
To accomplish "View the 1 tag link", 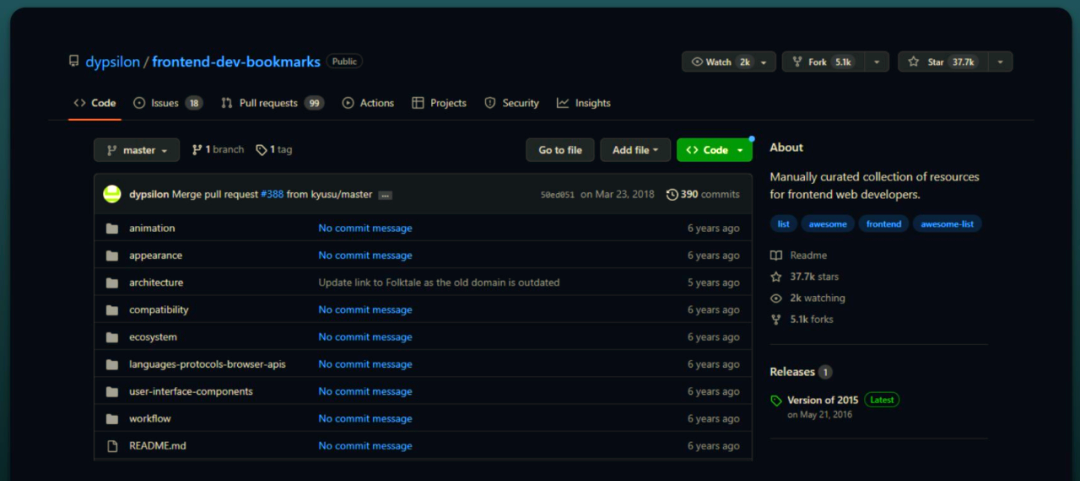I will click(x=274, y=150).
